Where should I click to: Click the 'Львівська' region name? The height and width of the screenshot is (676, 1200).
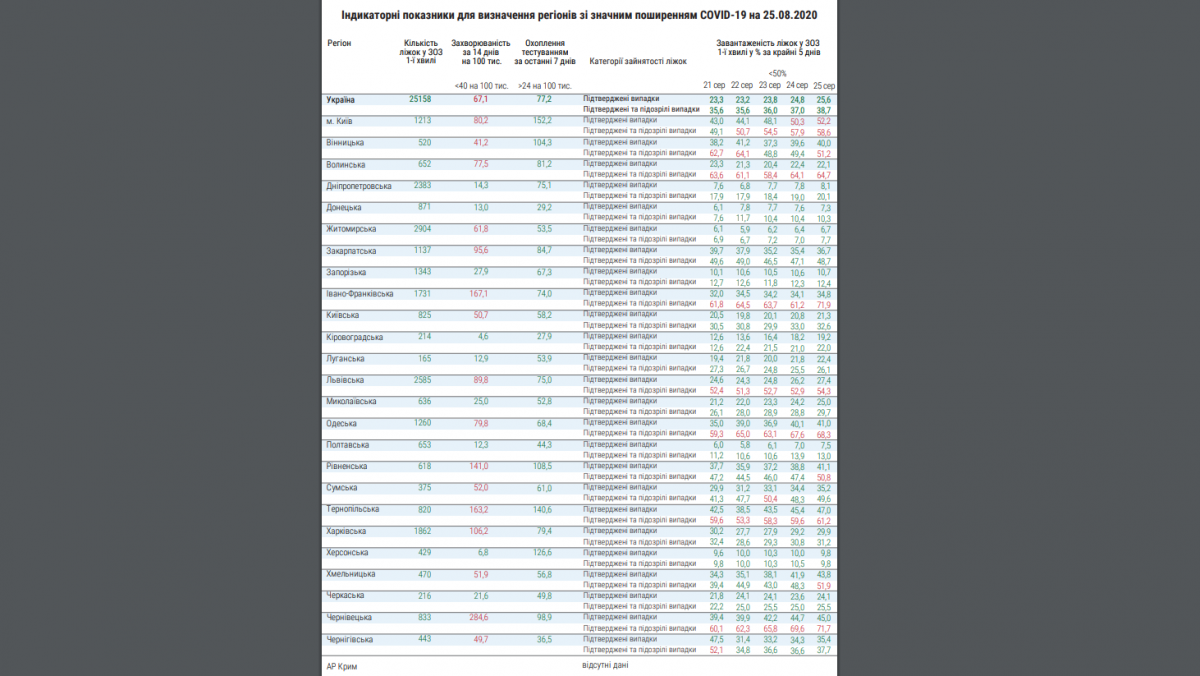345,380
